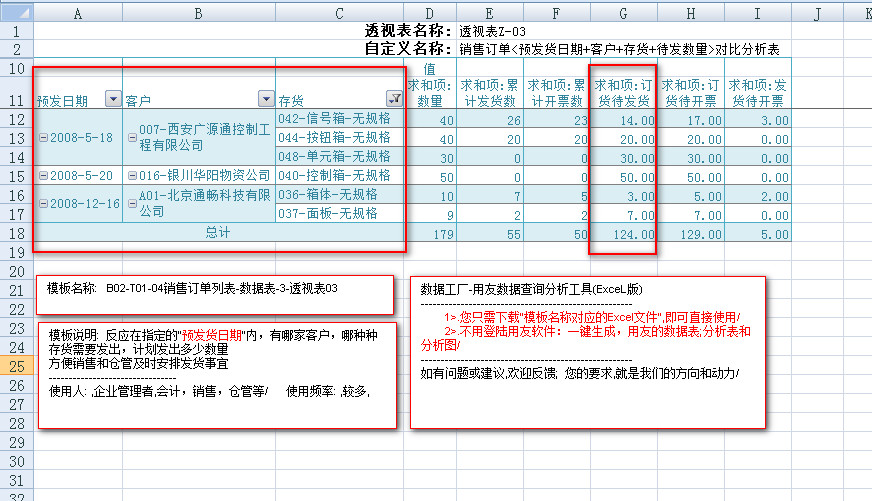The height and width of the screenshot is (501, 872).
Task: Collapse customer 007-西安广源通控制工程有限公司
Action: [133, 130]
